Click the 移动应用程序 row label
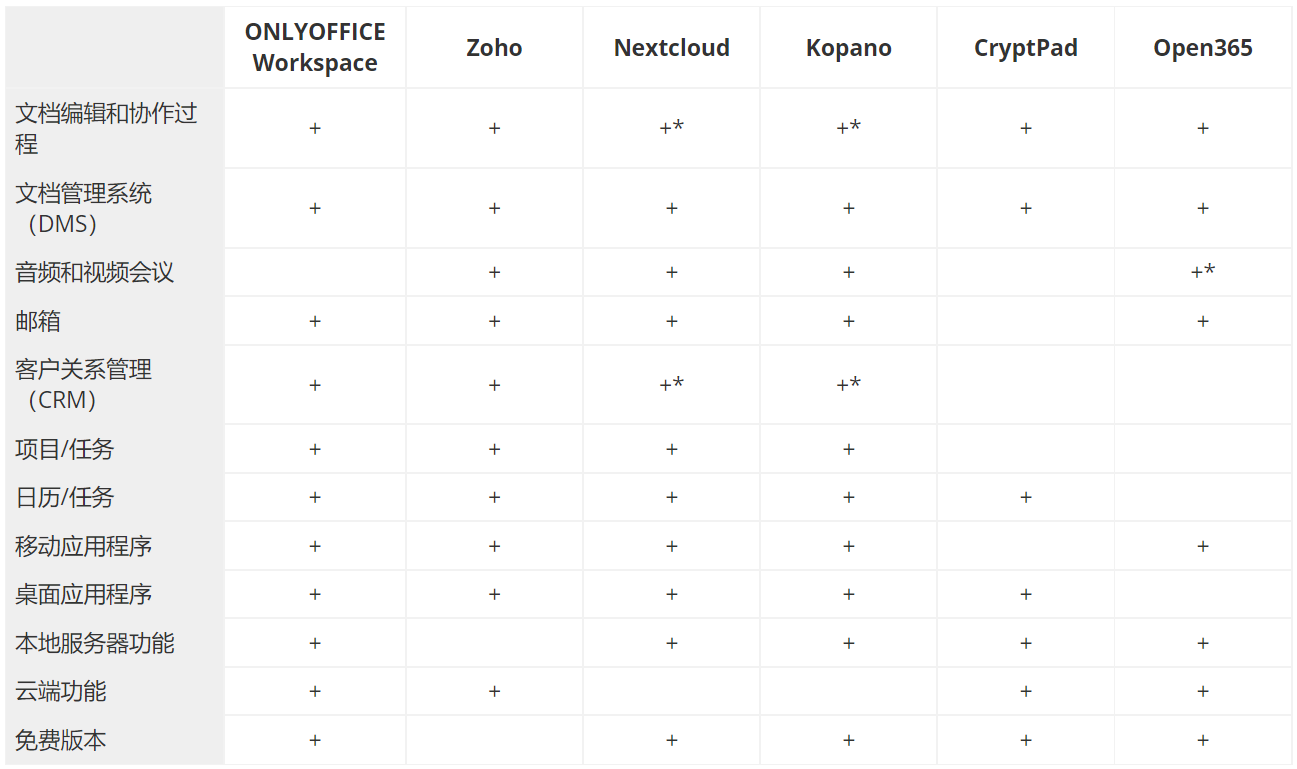This screenshot has width=1297, height=769. click(x=84, y=546)
